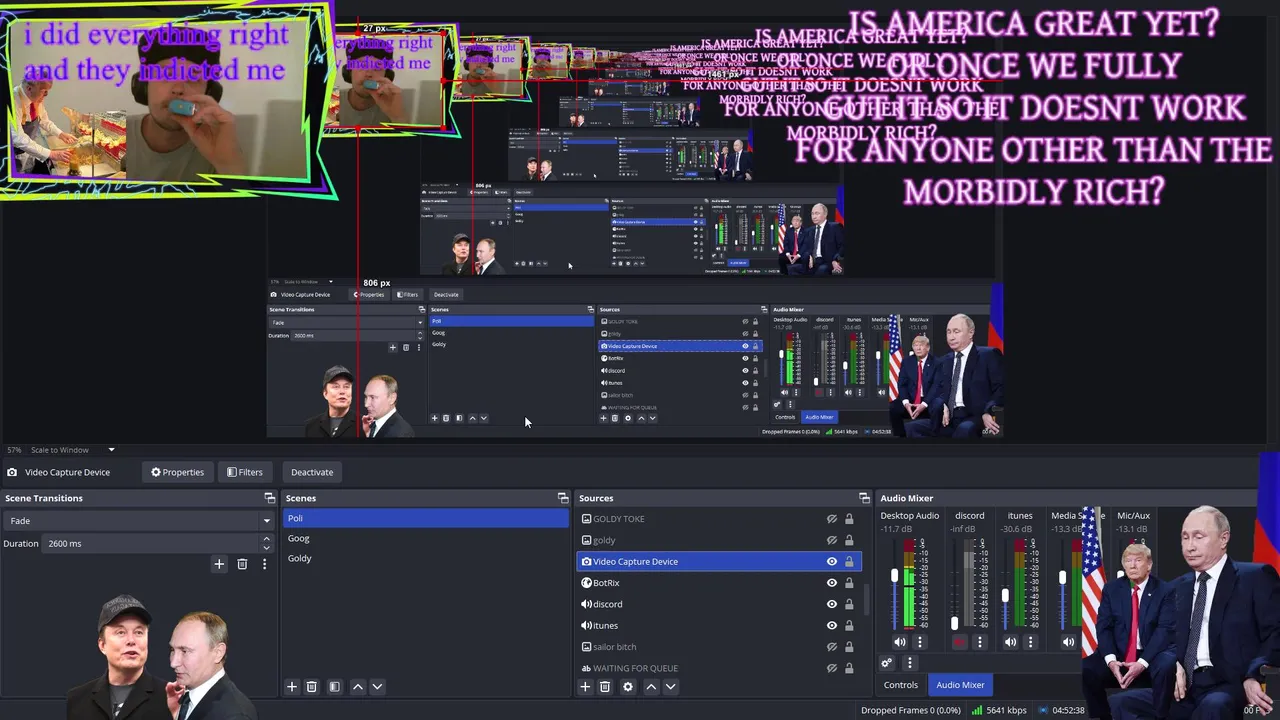Hide the Video Capture Device source

(x=831, y=561)
